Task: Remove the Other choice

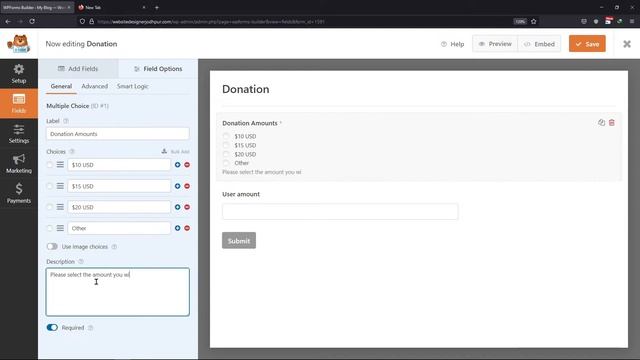Action: coord(187,228)
